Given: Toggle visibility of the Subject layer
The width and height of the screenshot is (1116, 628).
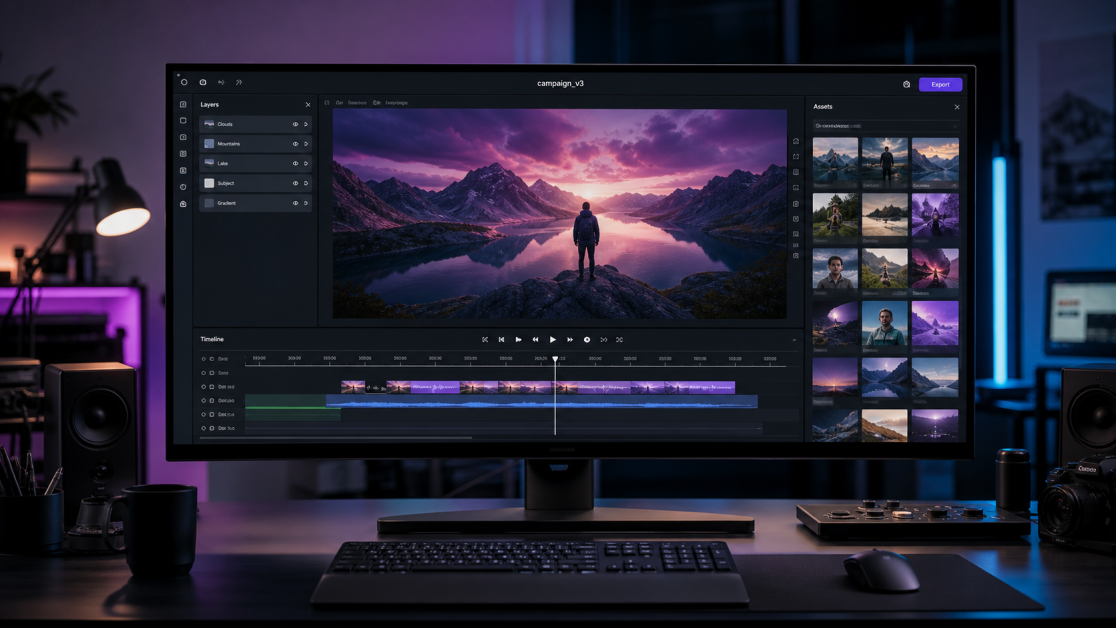Looking at the screenshot, I should click(x=295, y=183).
